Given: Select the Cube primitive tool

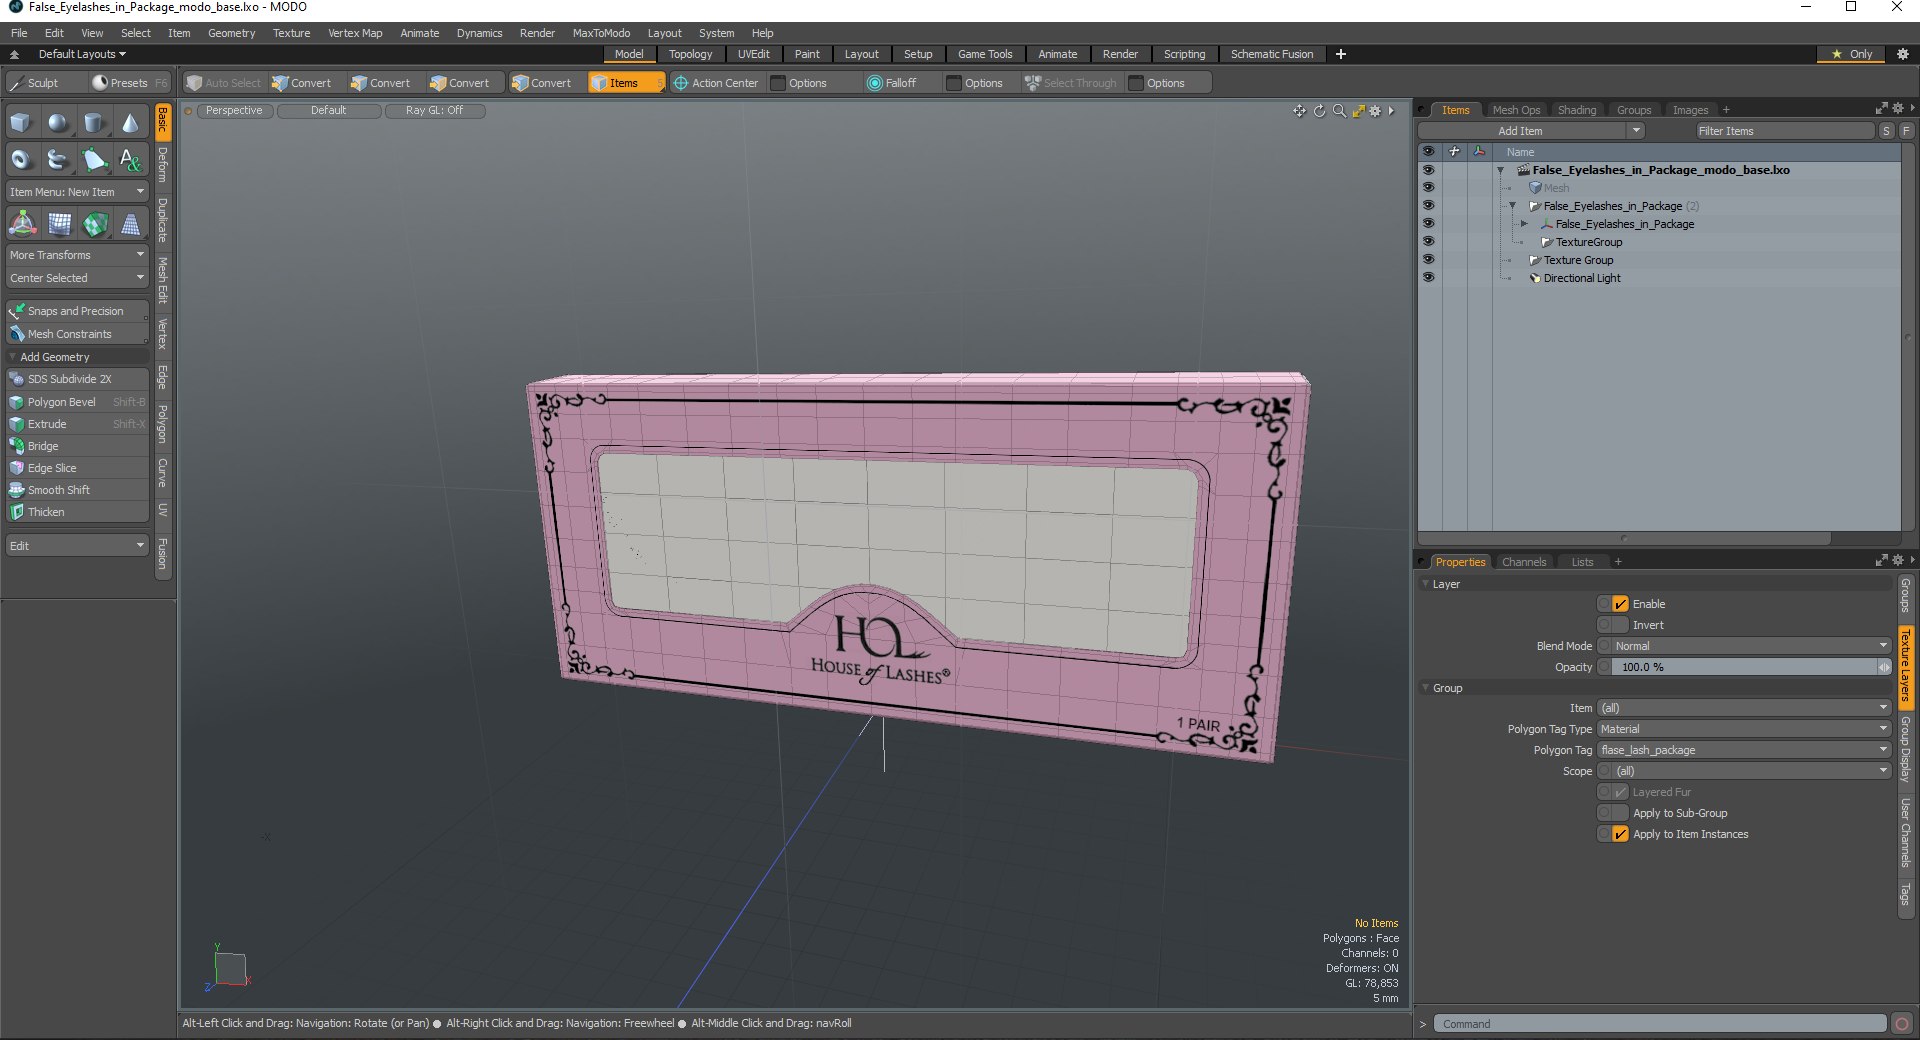Looking at the screenshot, I should pyautogui.click(x=21, y=123).
